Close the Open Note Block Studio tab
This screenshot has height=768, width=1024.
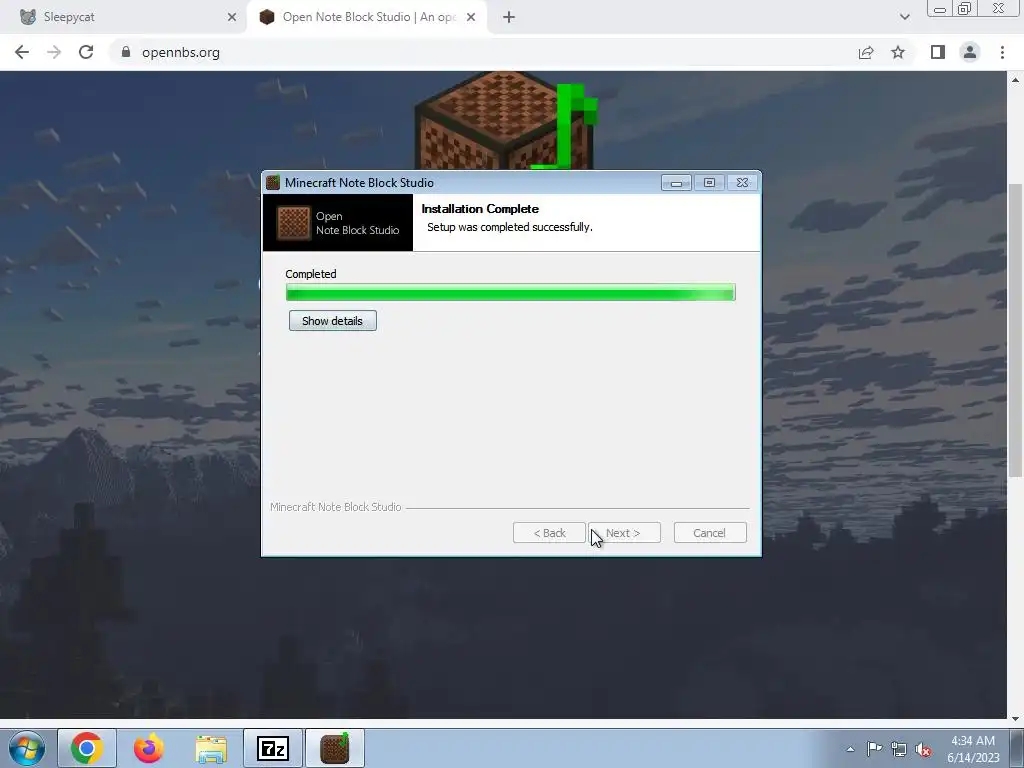pyautogui.click(x=471, y=17)
